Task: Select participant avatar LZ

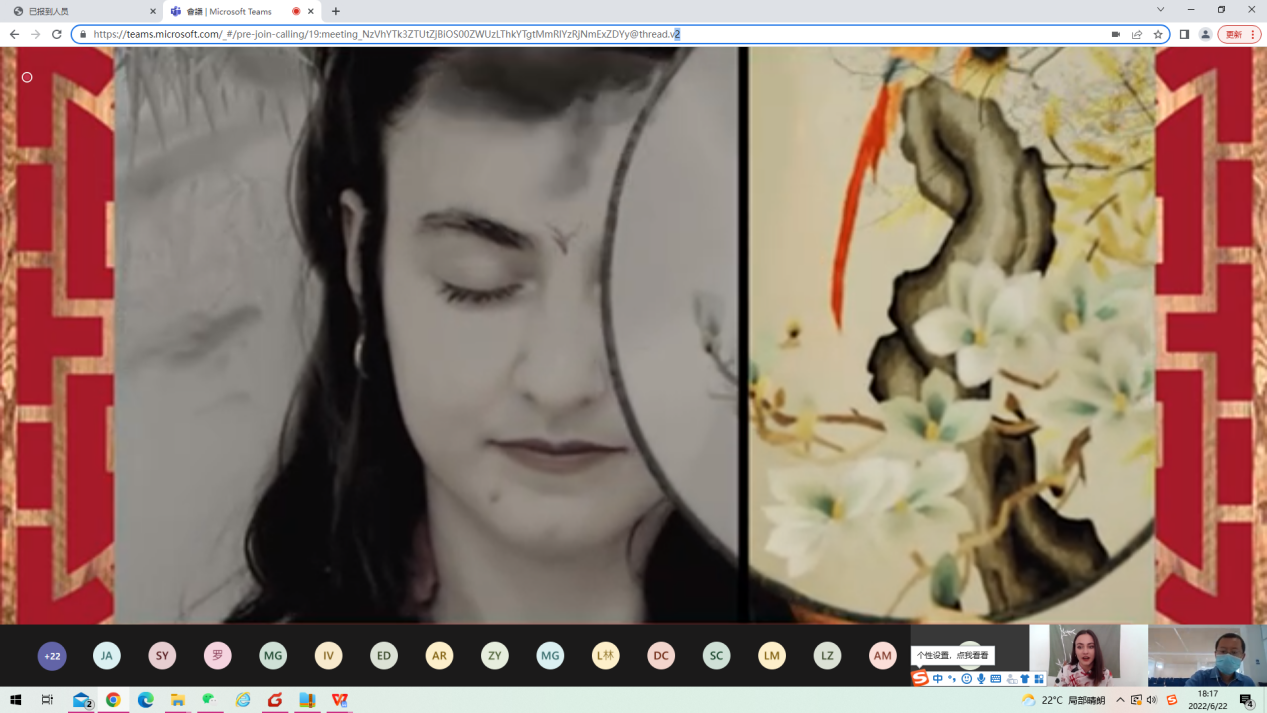Action: pyautogui.click(x=827, y=656)
